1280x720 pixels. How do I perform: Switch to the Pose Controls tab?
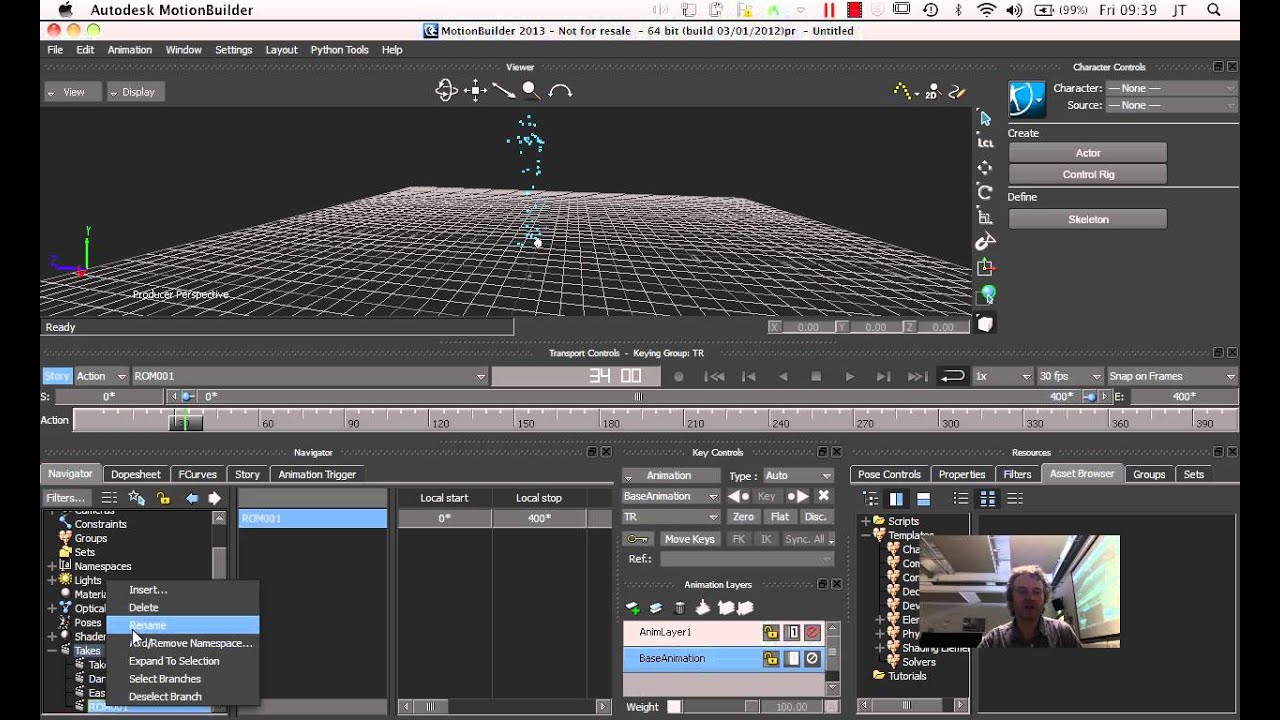point(889,474)
